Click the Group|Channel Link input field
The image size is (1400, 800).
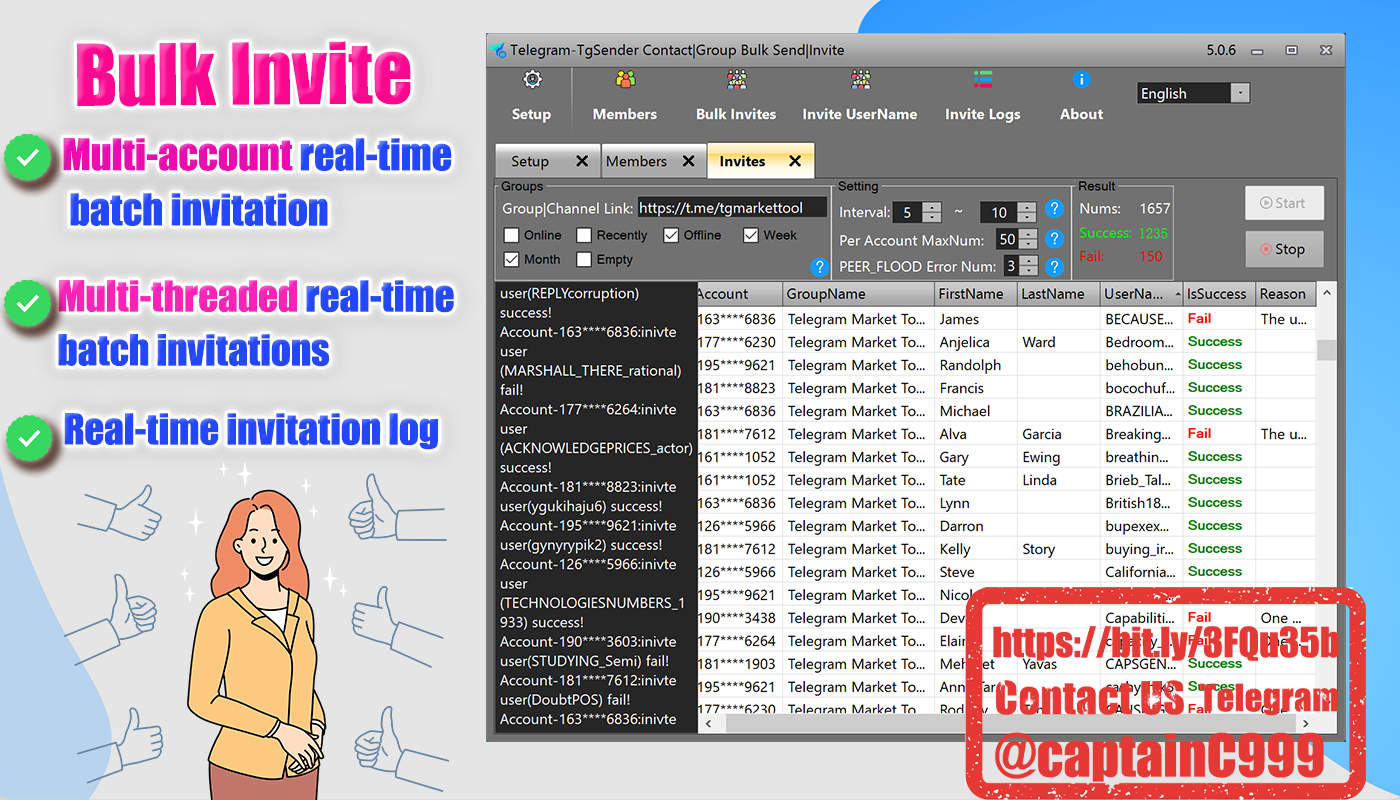tap(732, 208)
